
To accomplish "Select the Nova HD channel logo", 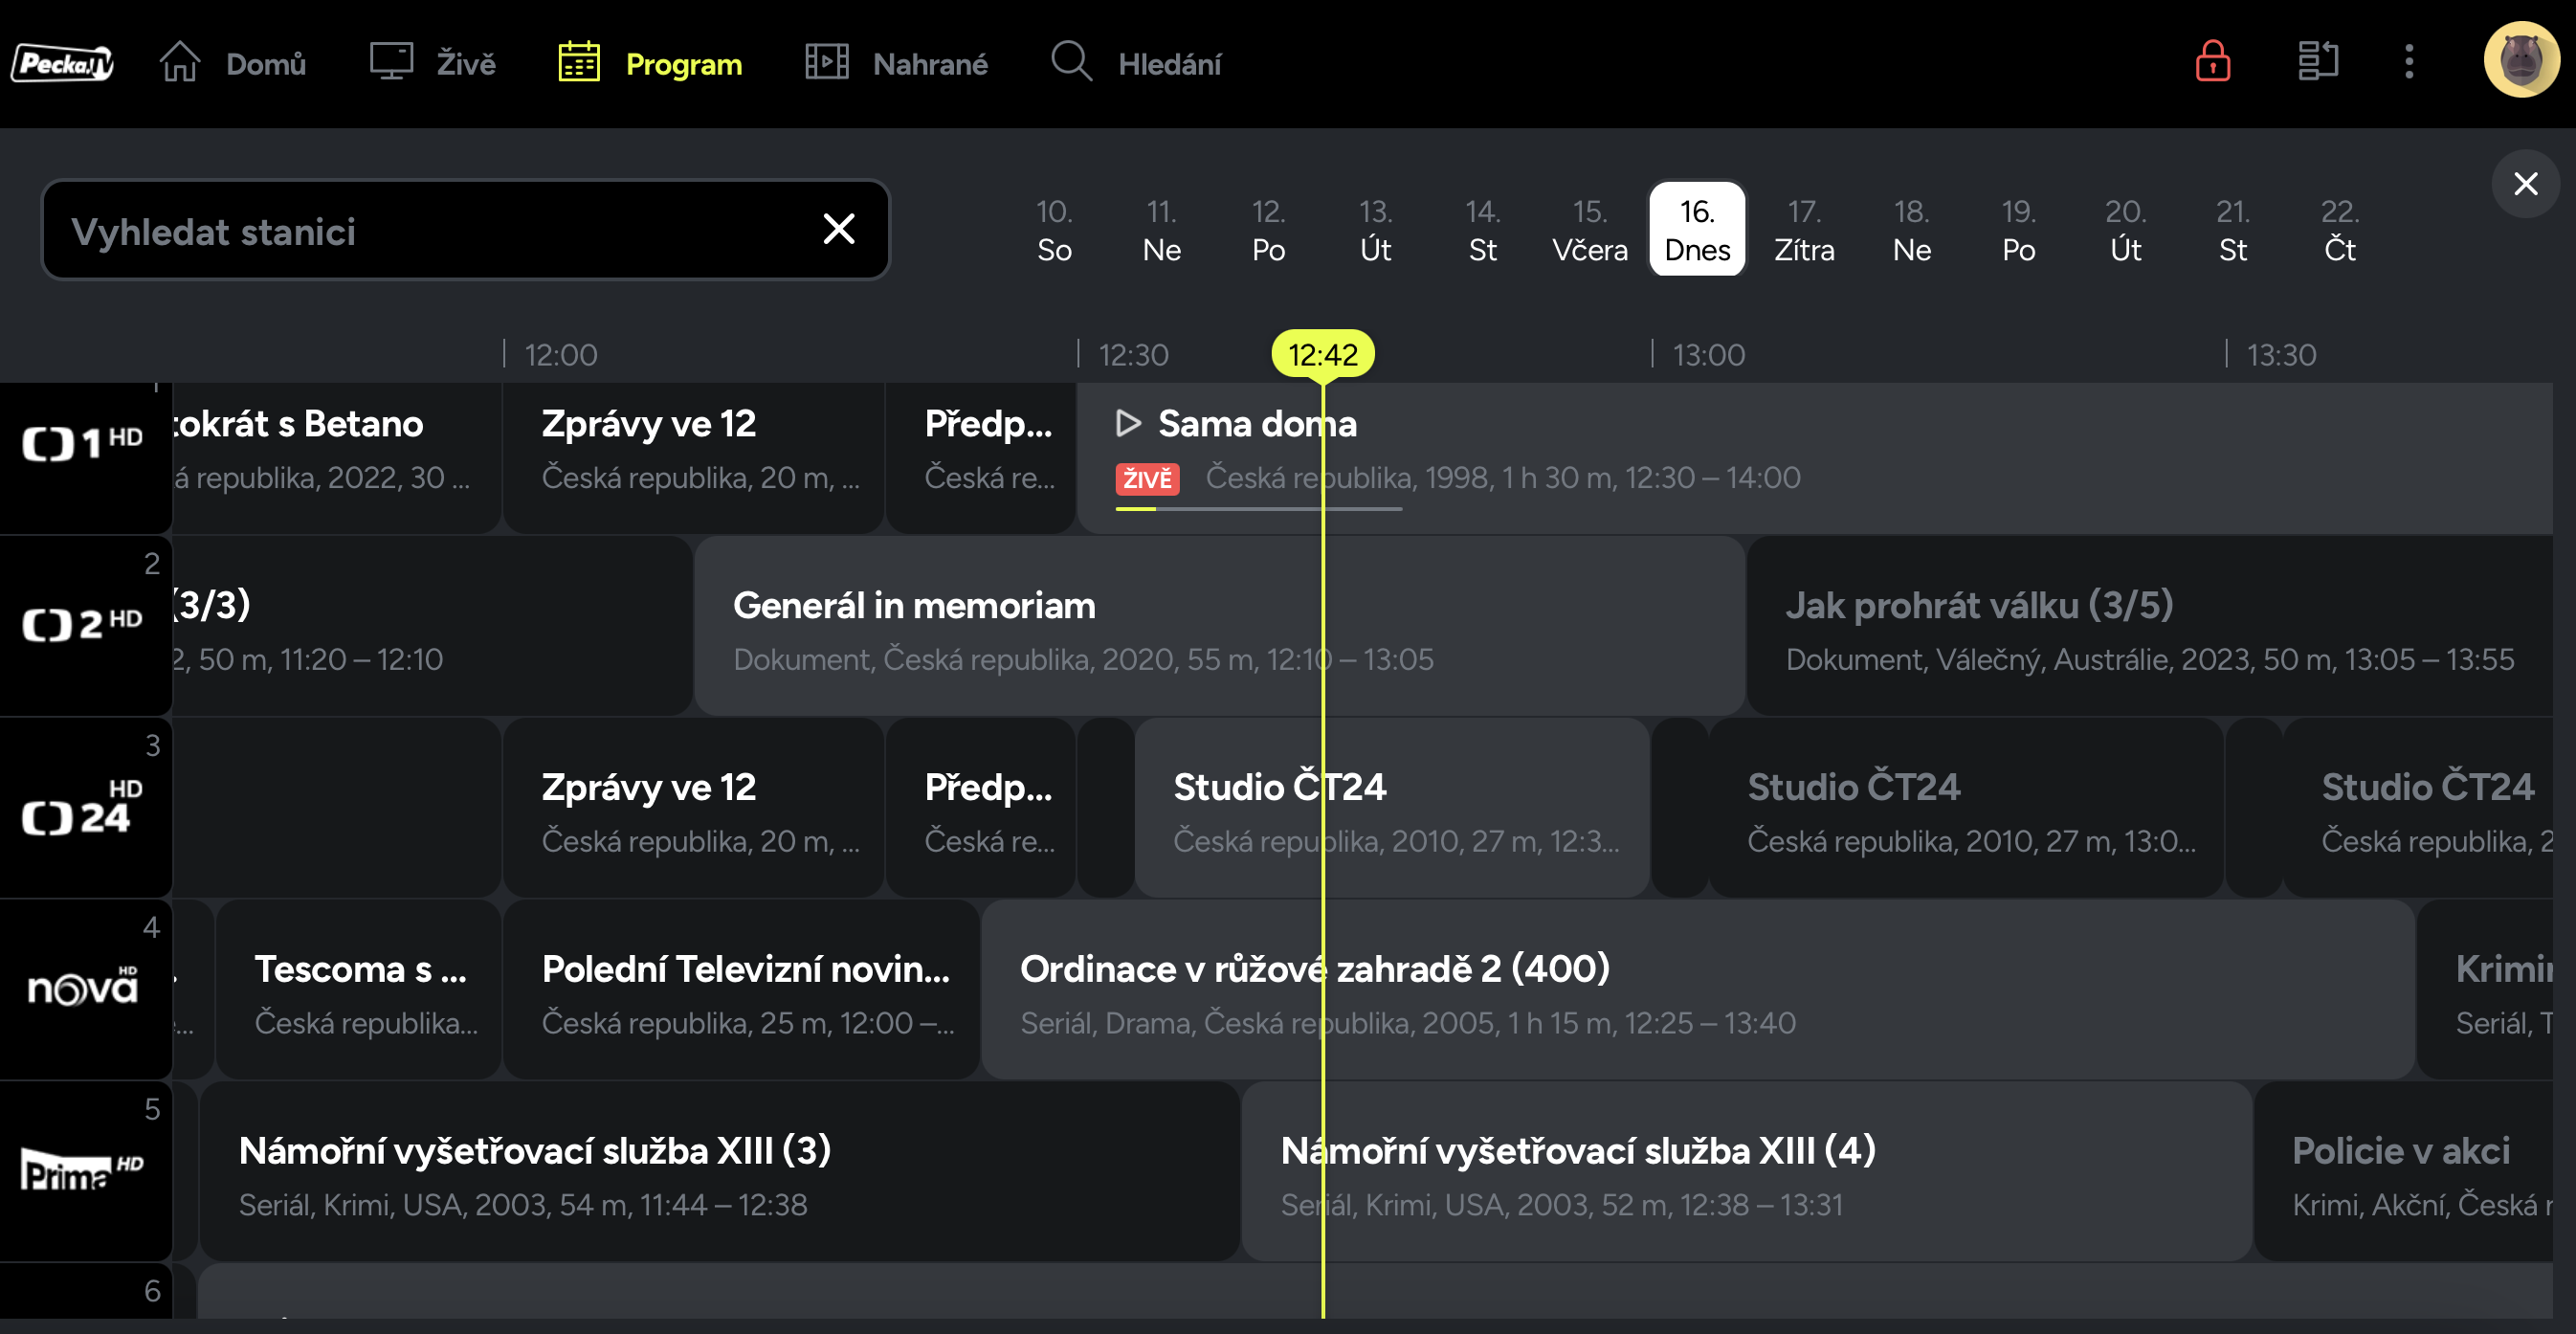I will coord(84,988).
